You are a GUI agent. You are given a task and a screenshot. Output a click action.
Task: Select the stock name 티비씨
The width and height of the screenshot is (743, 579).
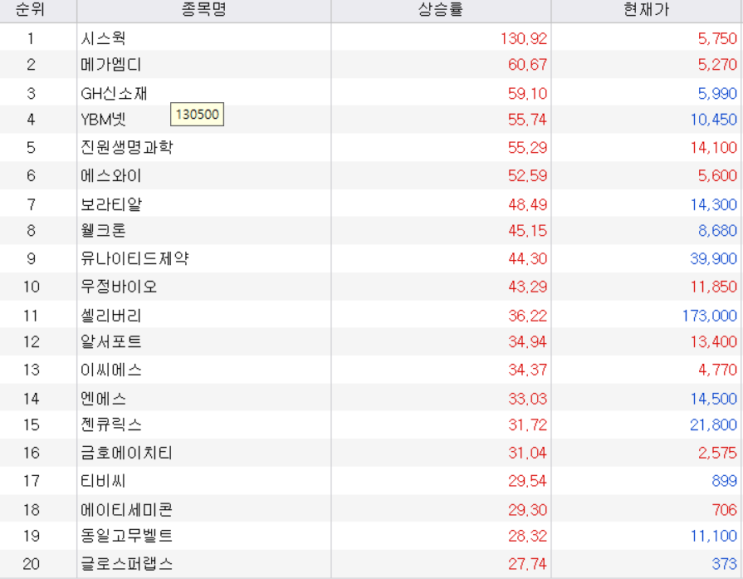[103, 481]
